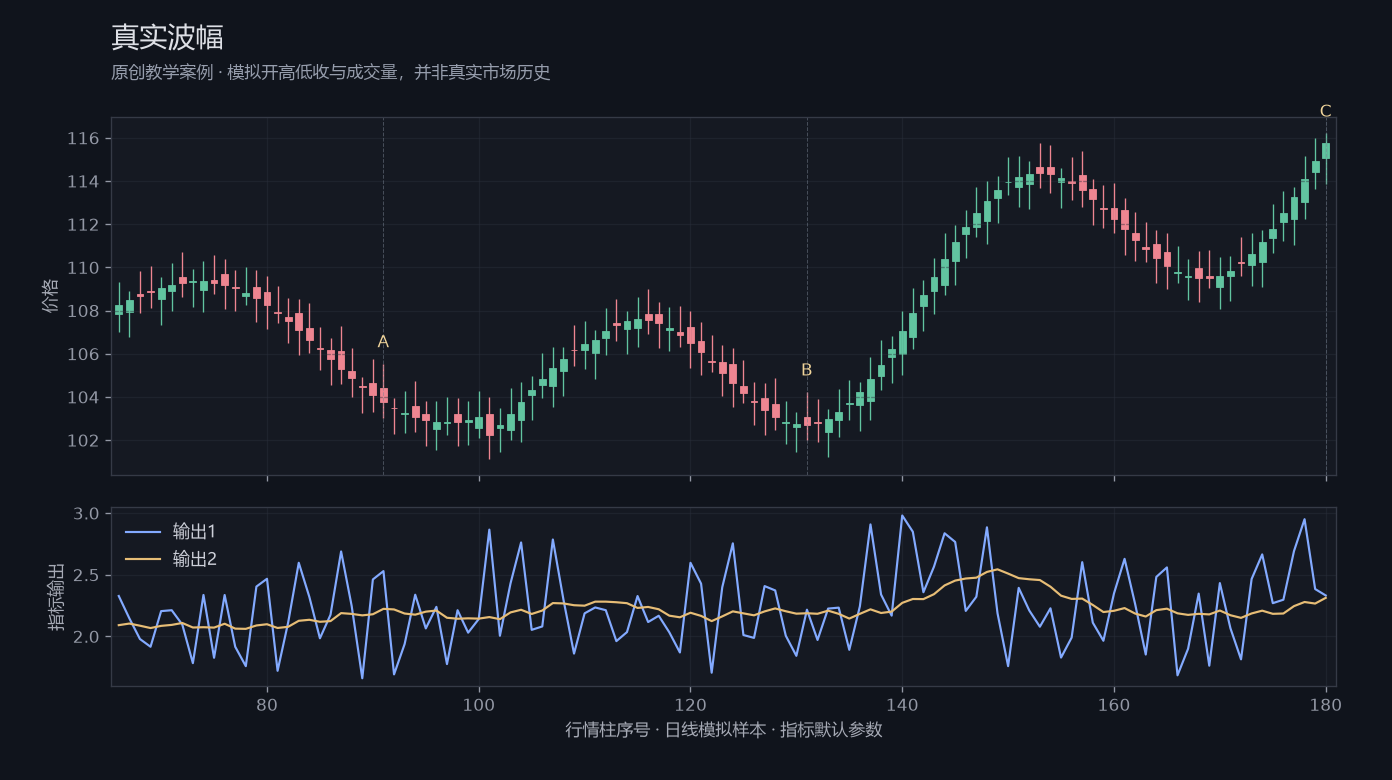The height and width of the screenshot is (780, 1392).
Task: Click the yellow 输出2 legend line swatch
Action: pos(141,560)
